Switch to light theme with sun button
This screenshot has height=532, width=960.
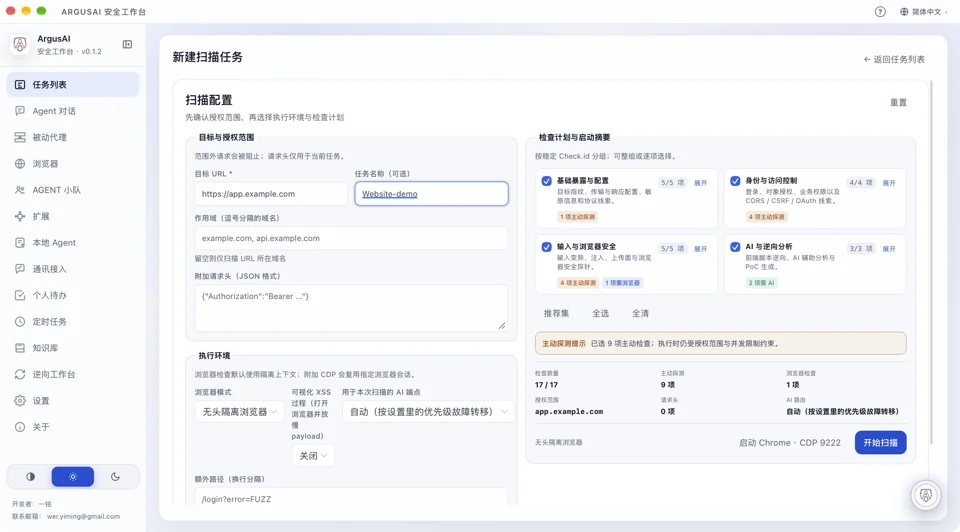pos(73,476)
